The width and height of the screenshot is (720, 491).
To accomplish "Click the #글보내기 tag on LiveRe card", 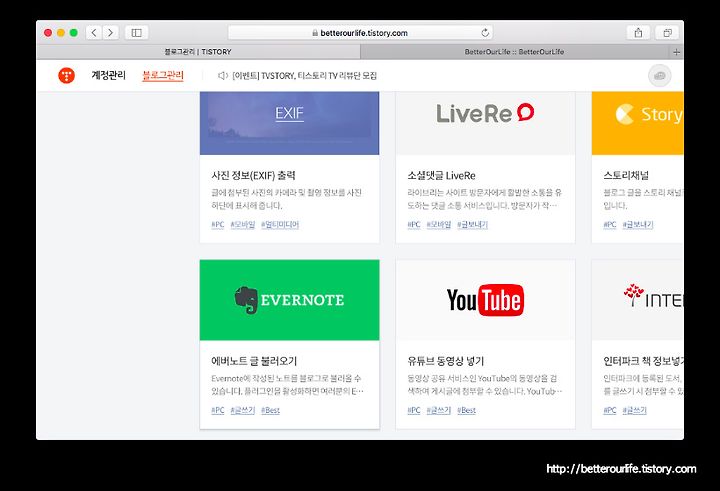I will [472, 225].
